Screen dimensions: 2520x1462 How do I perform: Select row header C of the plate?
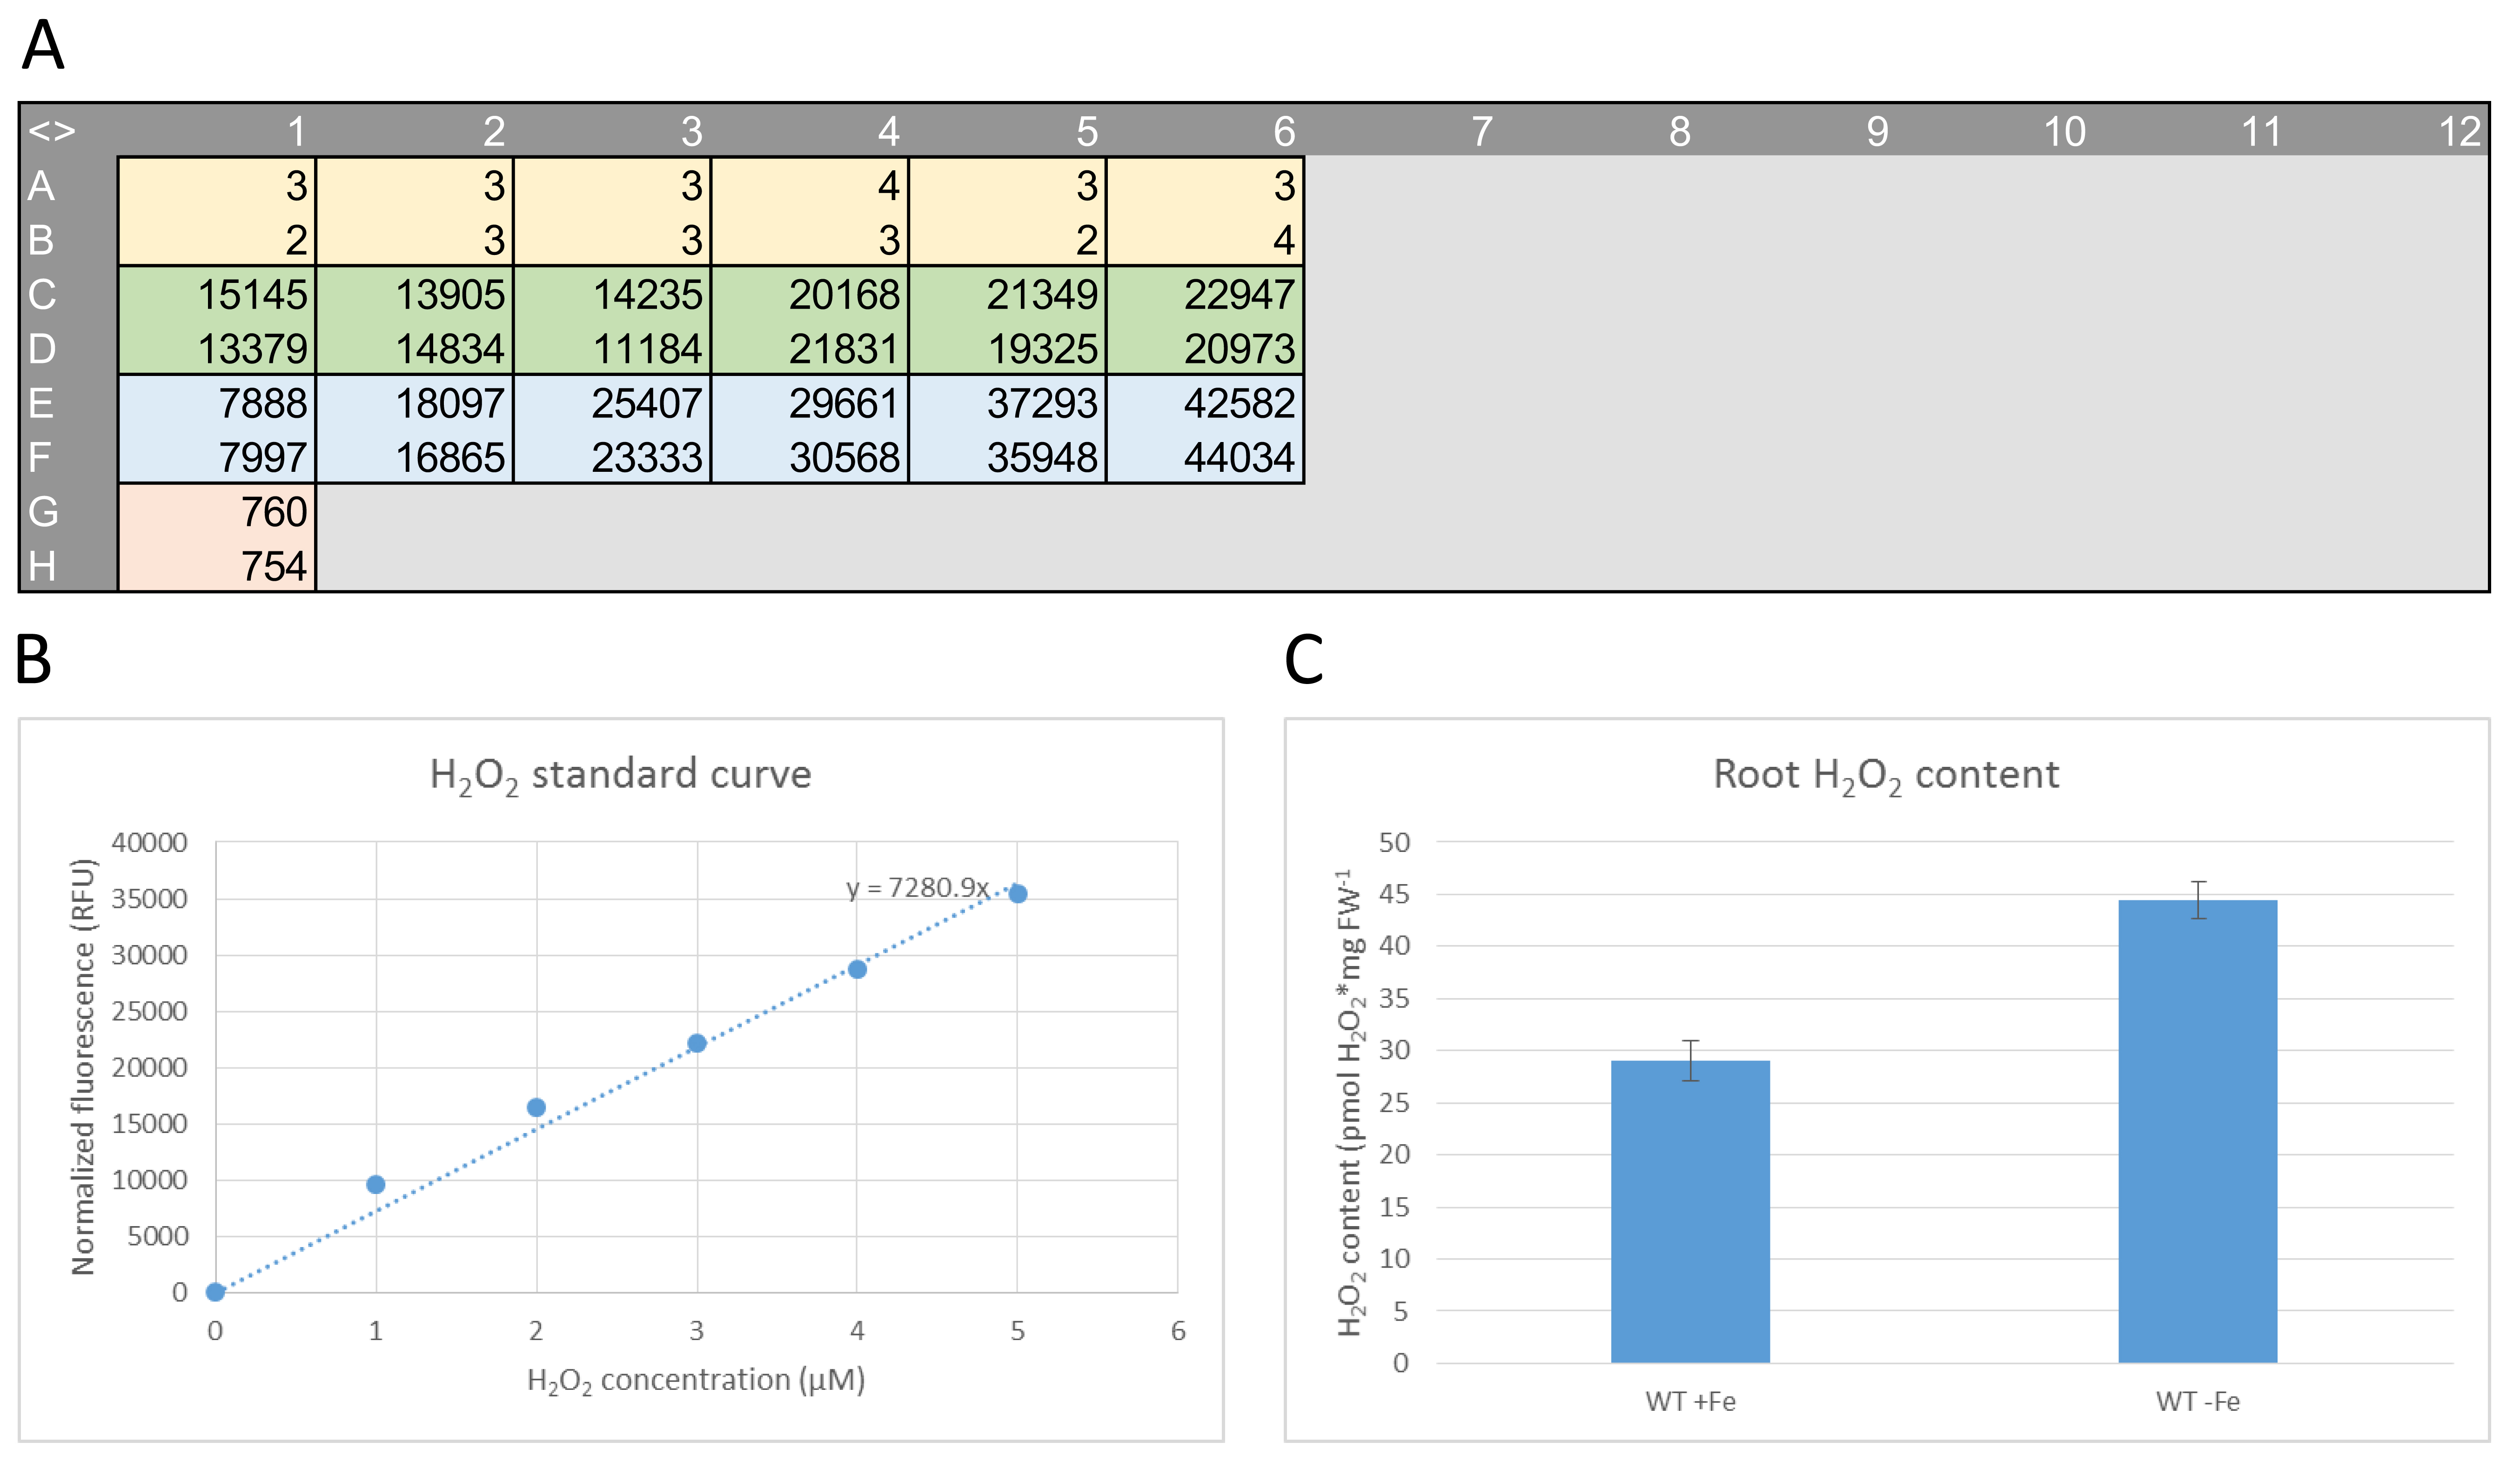pyautogui.click(x=42, y=294)
